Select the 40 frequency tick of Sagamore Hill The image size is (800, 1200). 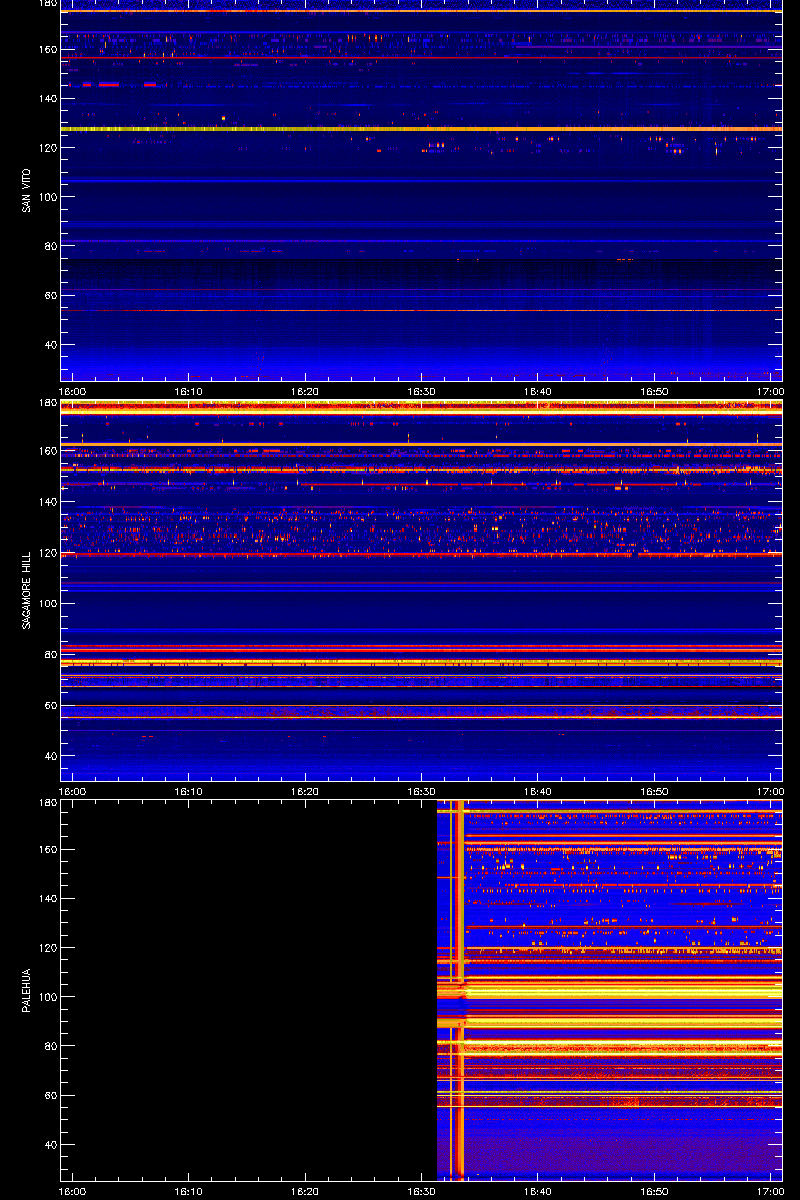(x=49, y=756)
